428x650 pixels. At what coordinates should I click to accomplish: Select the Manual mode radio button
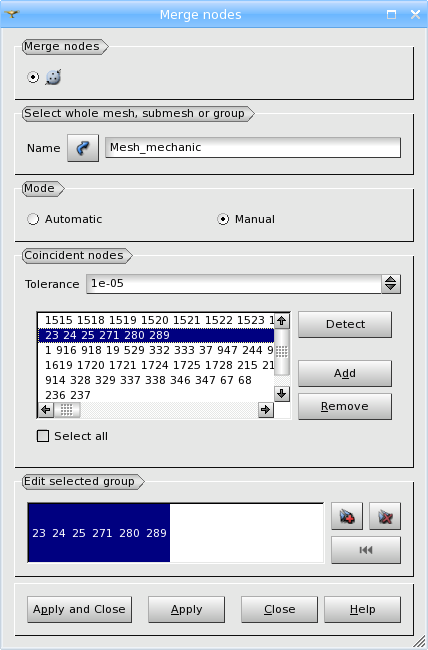pyautogui.click(x=223, y=219)
